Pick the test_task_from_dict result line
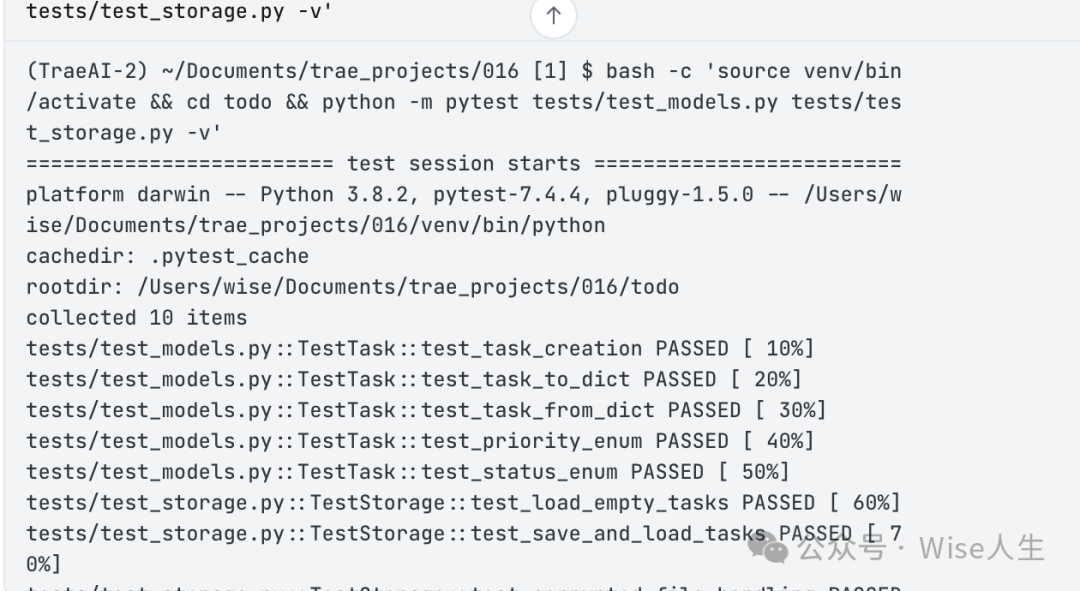Viewport: 1080px width, 591px height. tap(426, 410)
